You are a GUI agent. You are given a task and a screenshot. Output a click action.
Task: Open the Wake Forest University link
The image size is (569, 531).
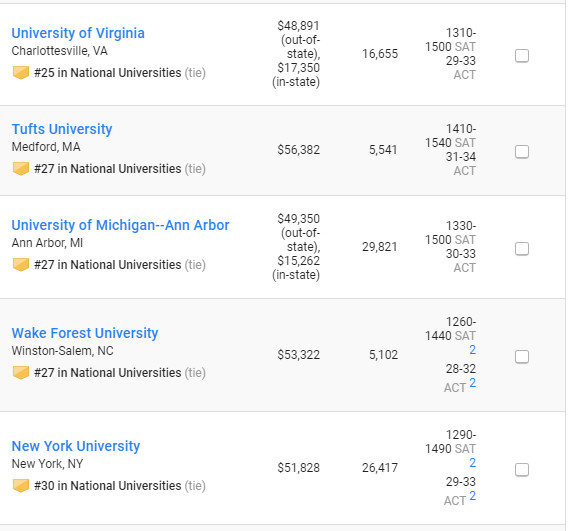pos(85,333)
